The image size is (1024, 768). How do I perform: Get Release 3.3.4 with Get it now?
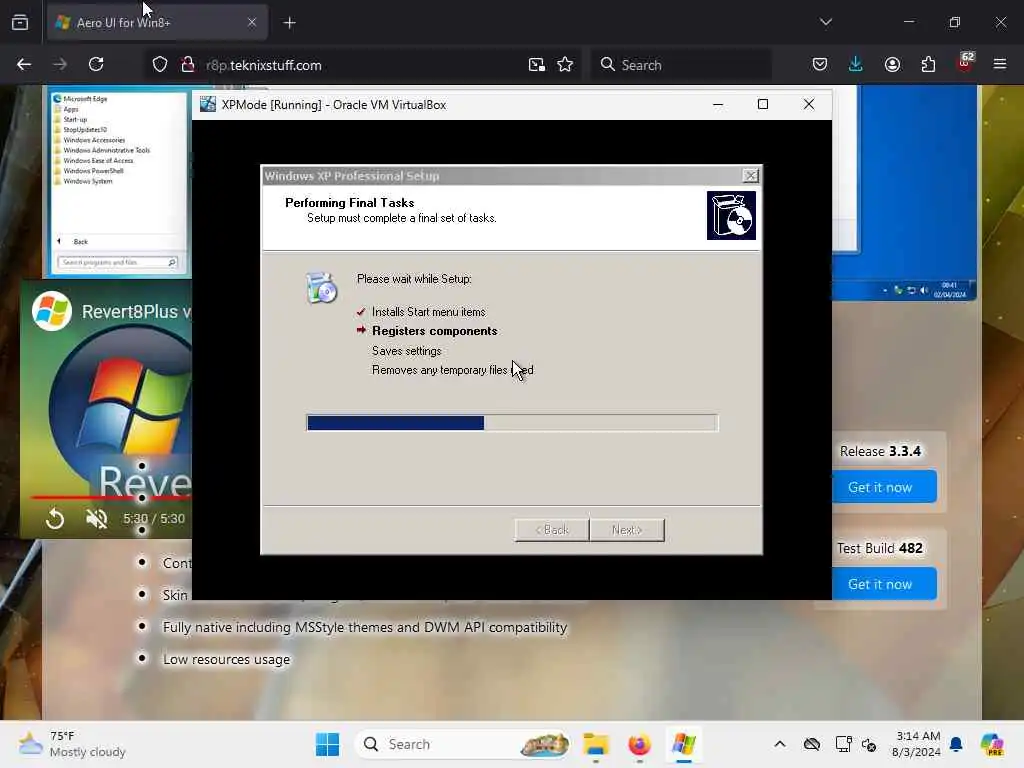880,487
